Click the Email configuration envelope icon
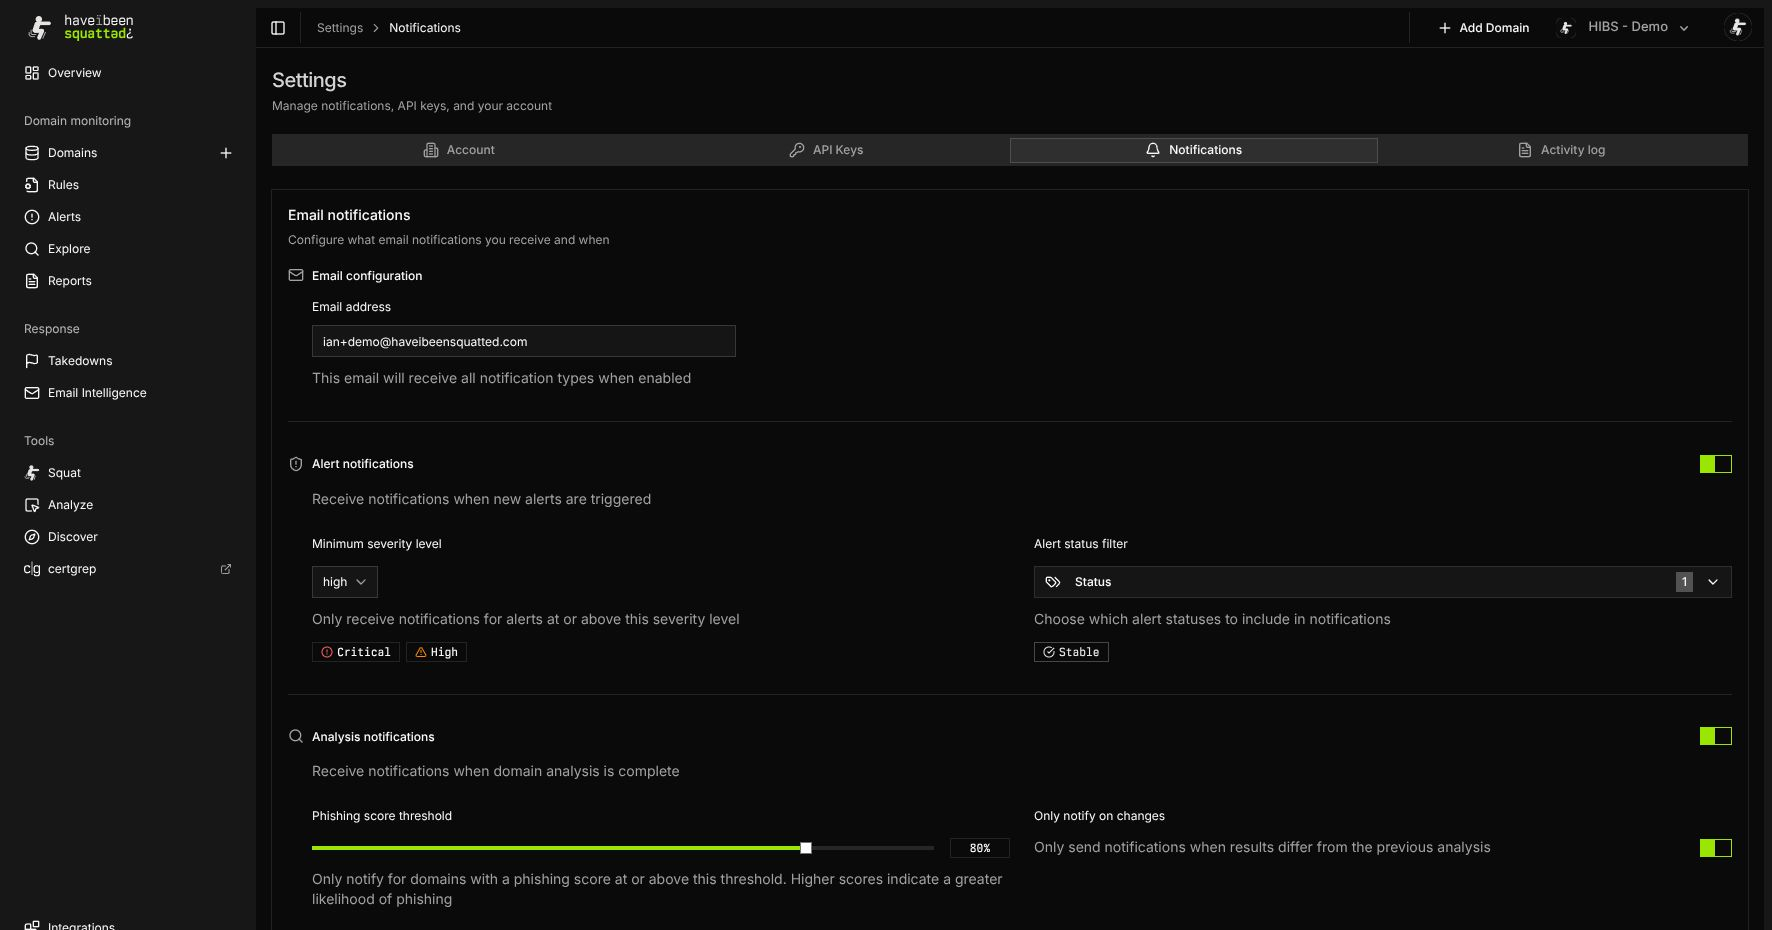1772x930 pixels. (x=296, y=275)
